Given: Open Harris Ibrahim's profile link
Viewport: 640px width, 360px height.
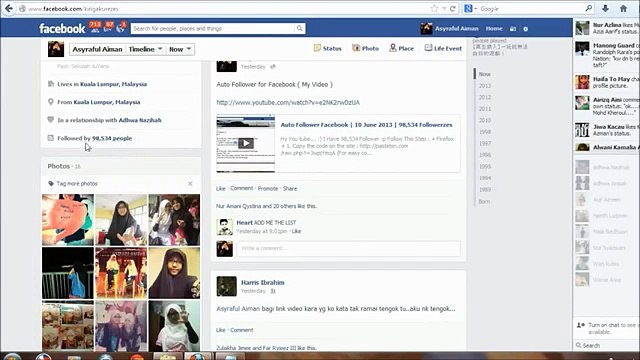Looking at the screenshot, I should pos(262,282).
